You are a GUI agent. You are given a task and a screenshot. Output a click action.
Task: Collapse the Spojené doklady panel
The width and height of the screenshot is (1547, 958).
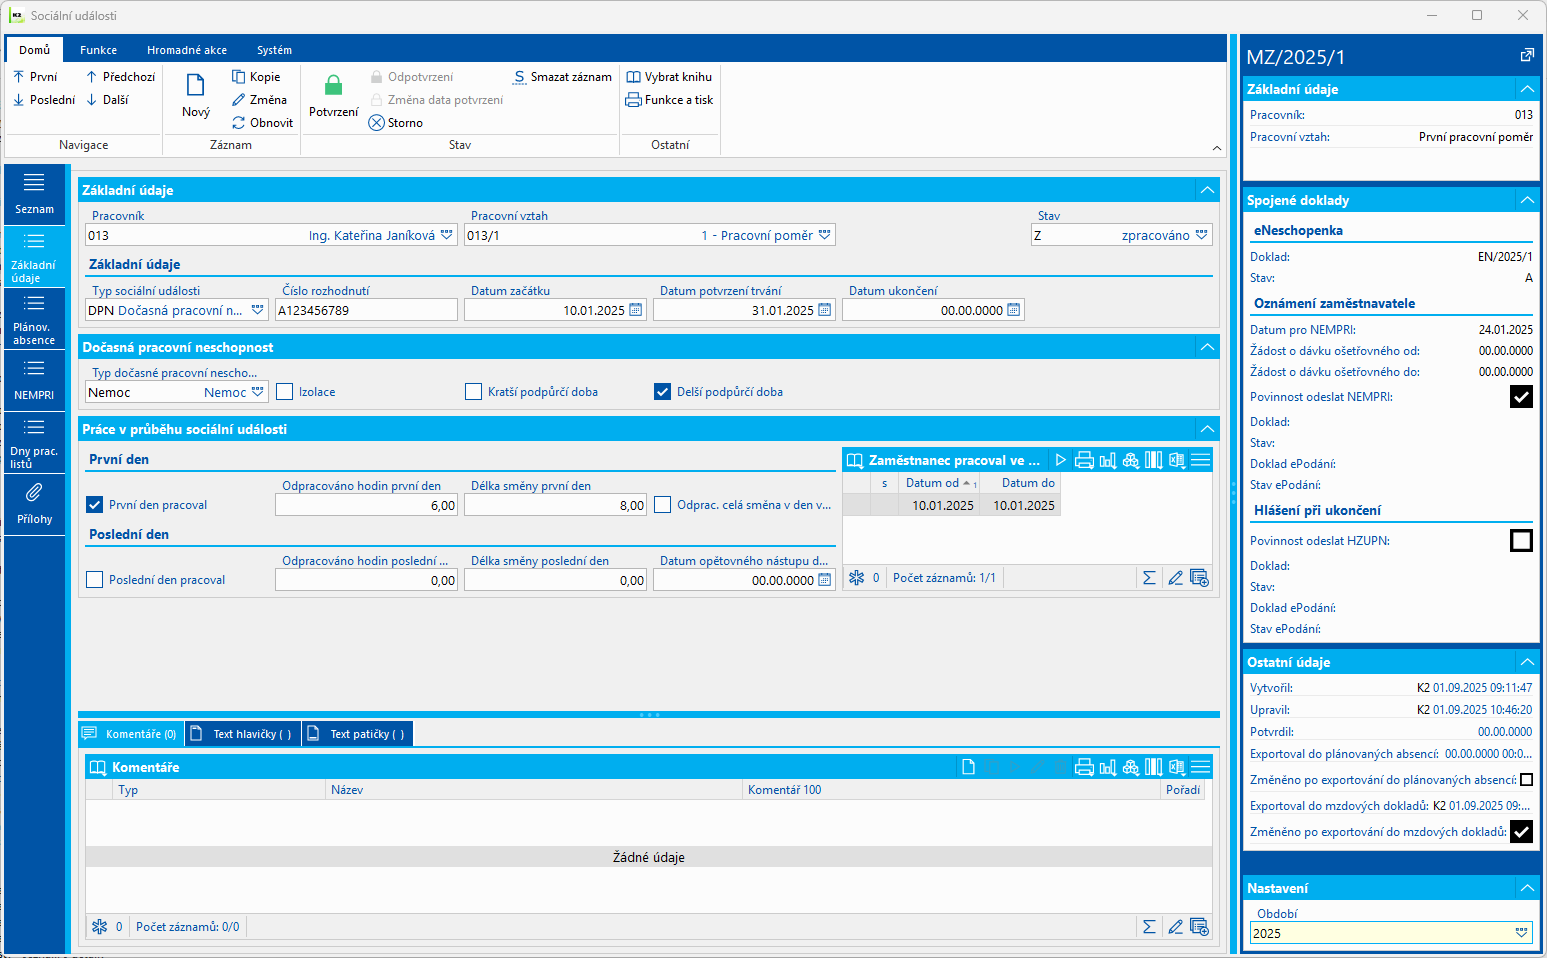coord(1527,200)
